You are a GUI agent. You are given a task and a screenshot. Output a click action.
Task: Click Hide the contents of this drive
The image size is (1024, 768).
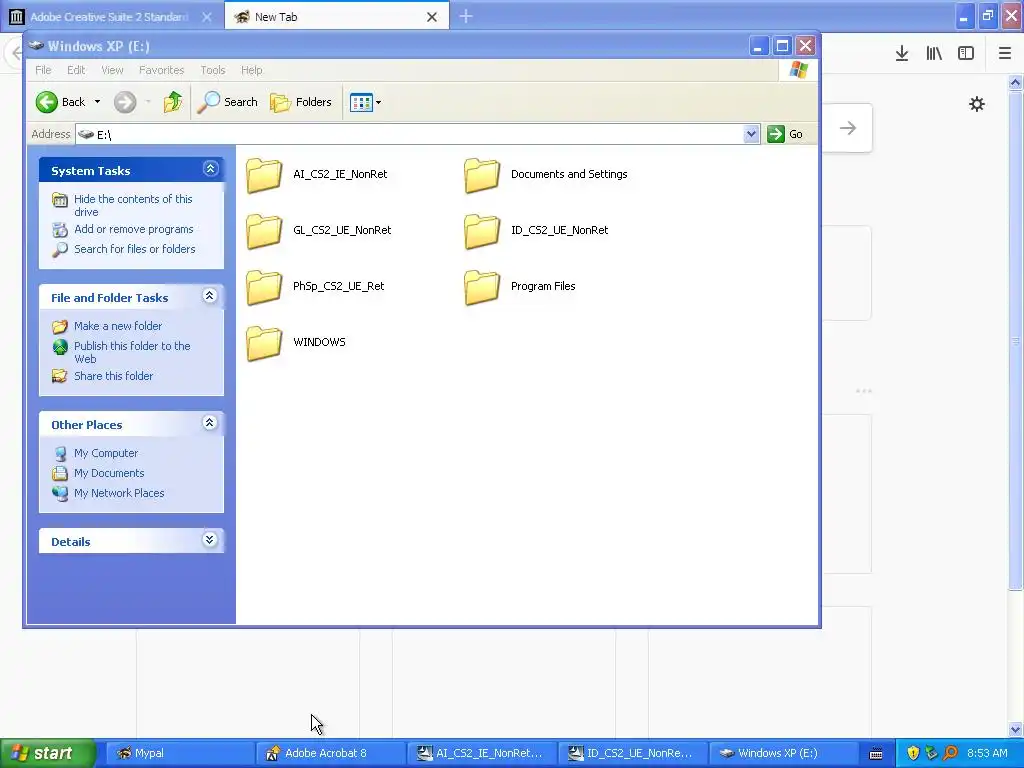133,205
